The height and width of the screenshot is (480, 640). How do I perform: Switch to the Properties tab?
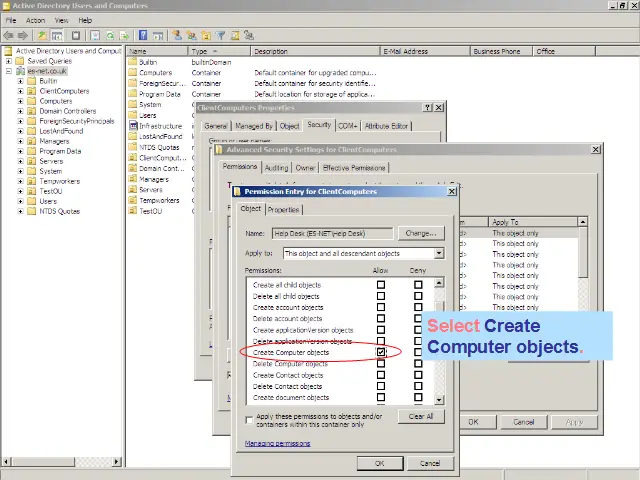tap(283, 210)
